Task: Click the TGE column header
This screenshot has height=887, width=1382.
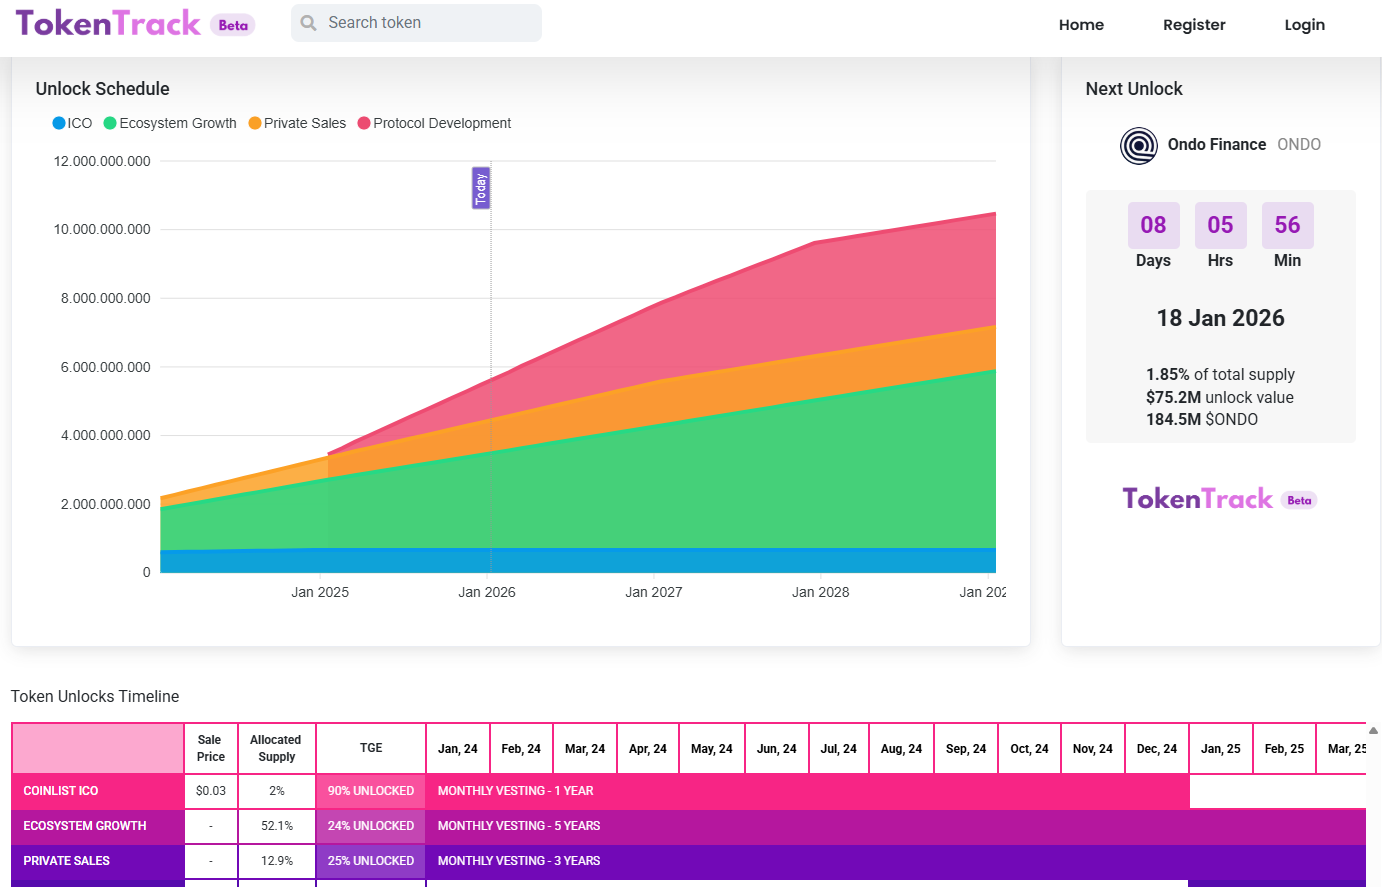Action: coord(371,748)
